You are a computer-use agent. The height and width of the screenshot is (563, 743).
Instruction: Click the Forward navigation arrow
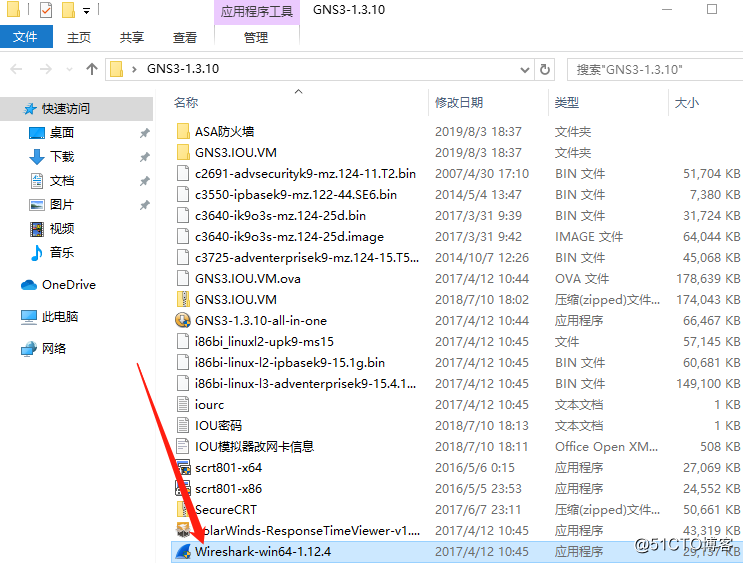pyautogui.click(x=45, y=69)
